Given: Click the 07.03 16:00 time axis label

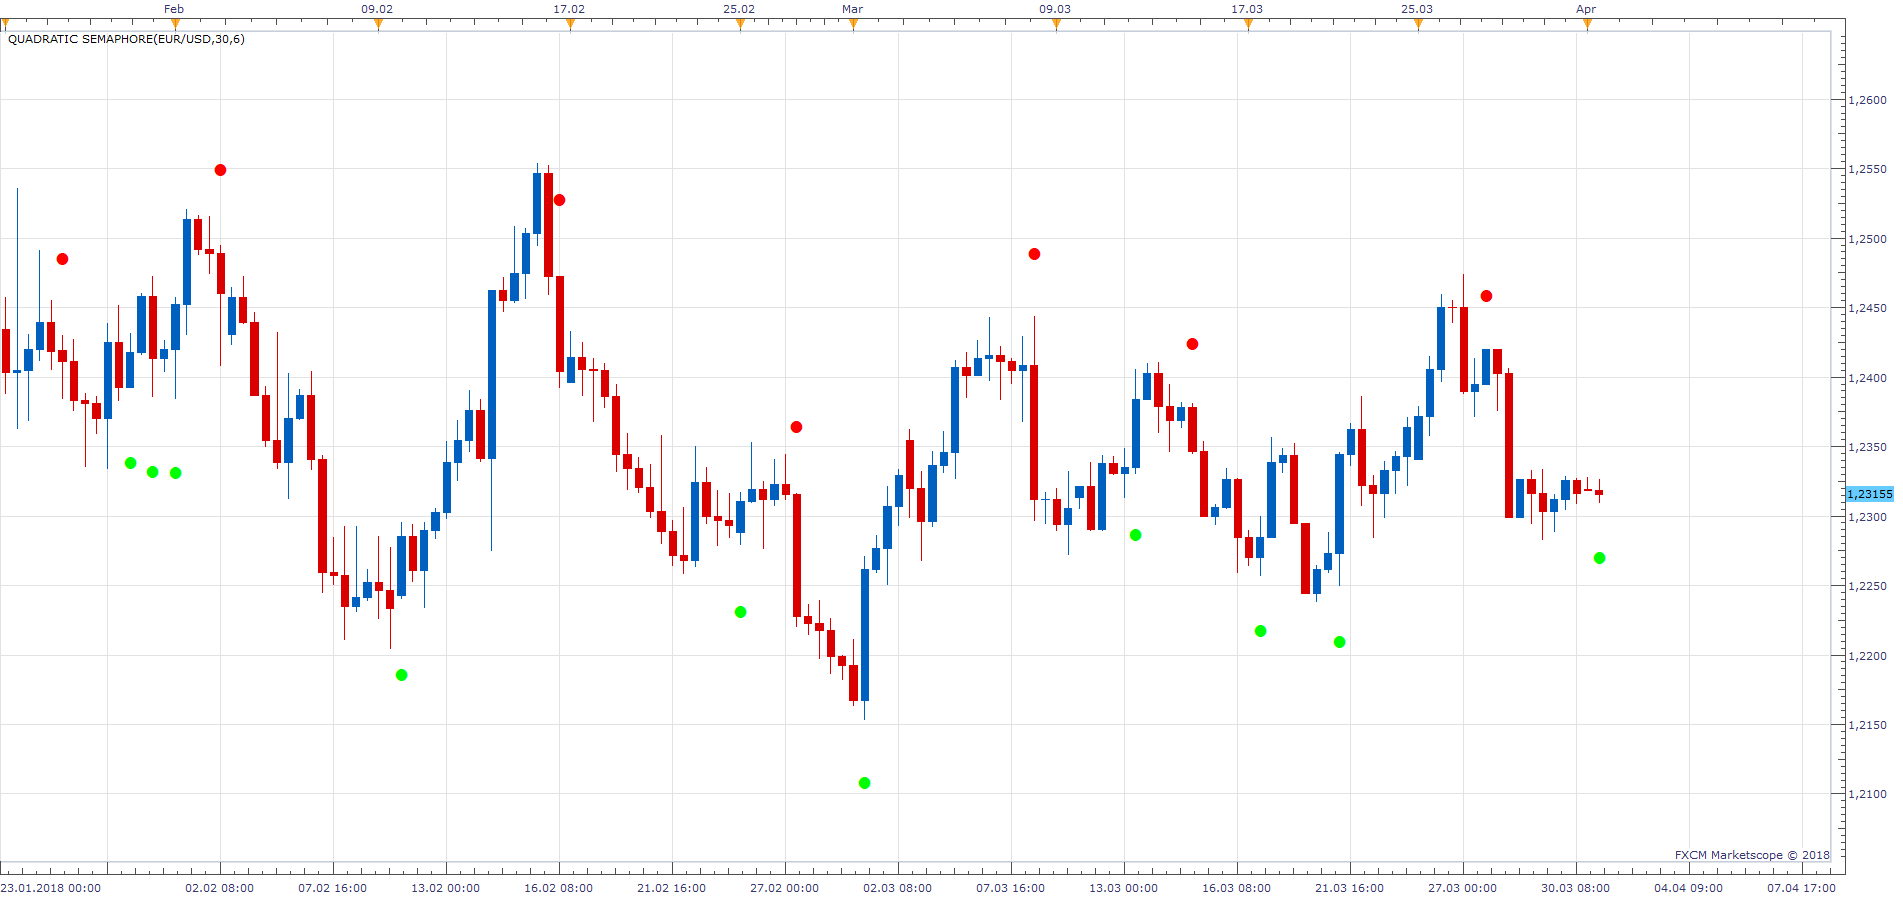Looking at the screenshot, I should [1011, 888].
